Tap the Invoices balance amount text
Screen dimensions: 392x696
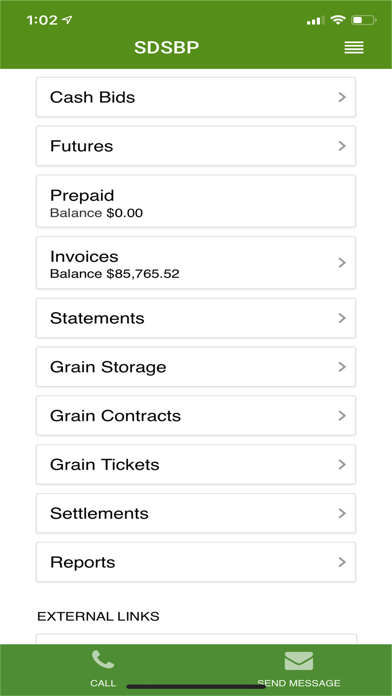coord(143,274)
